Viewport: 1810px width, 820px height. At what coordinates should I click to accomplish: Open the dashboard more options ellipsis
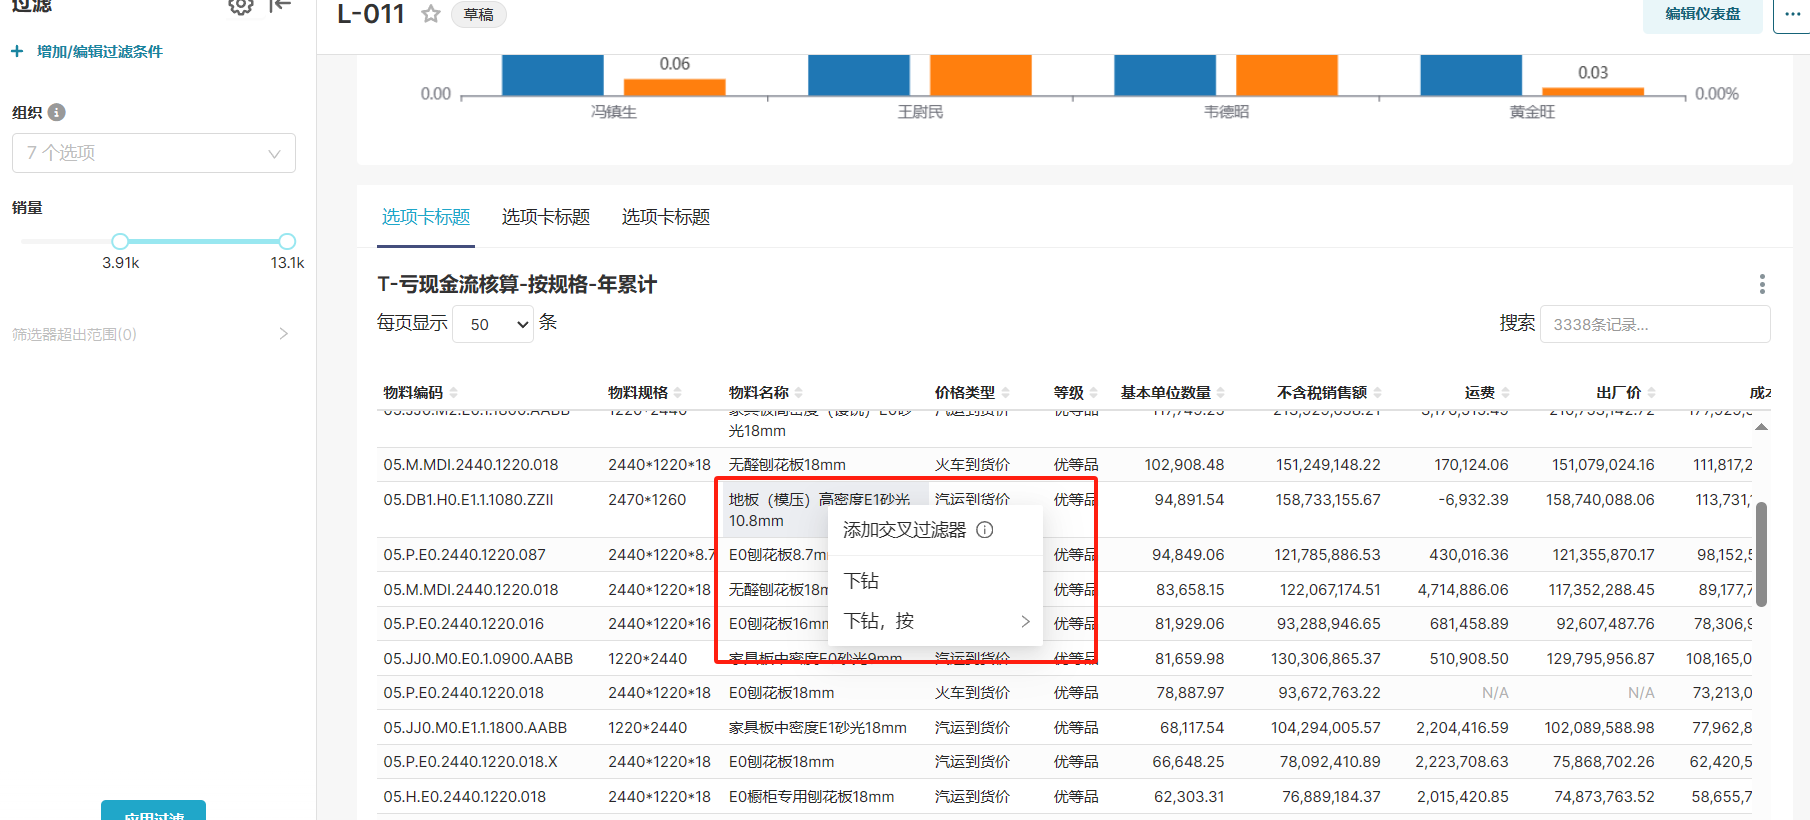[1792, 14]
